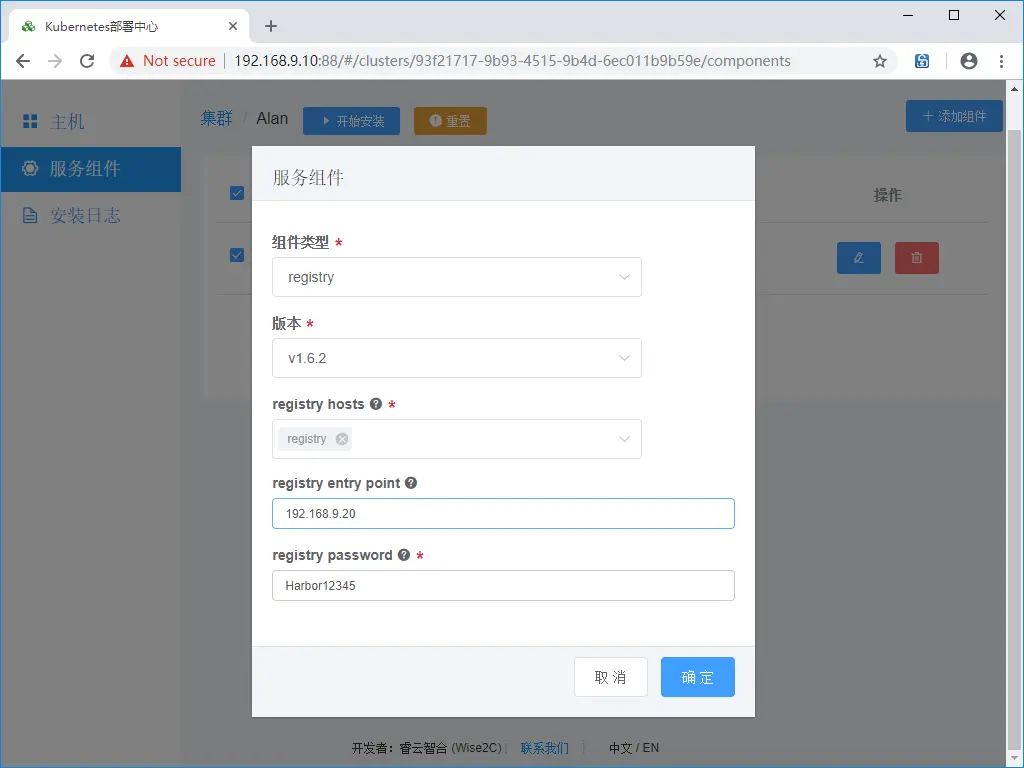Click the 主机 grid icon in sidebar
This screenshot has width=1024, height=768.
pyautogui.click(x=30, y=121)
